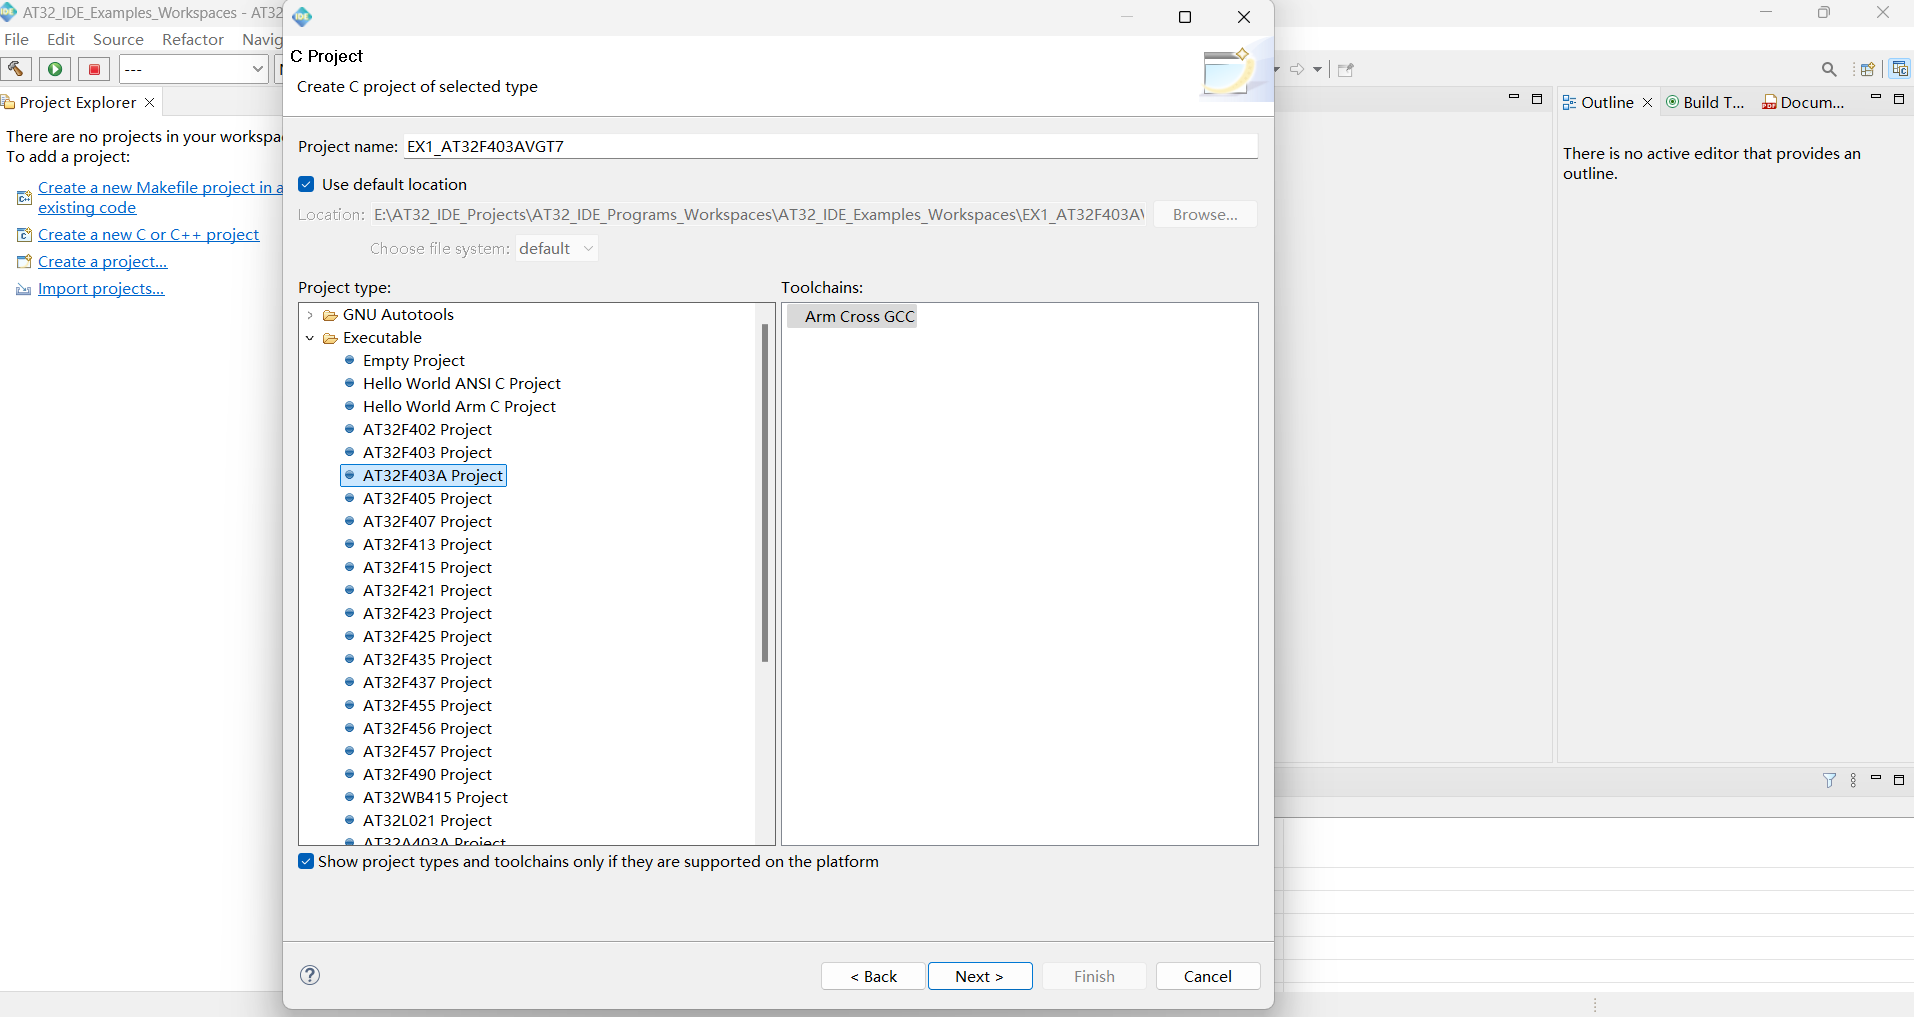The image size is (1914, 1017).
Task: Click the search magnifier icon in toolbar
Action: 1829,69
